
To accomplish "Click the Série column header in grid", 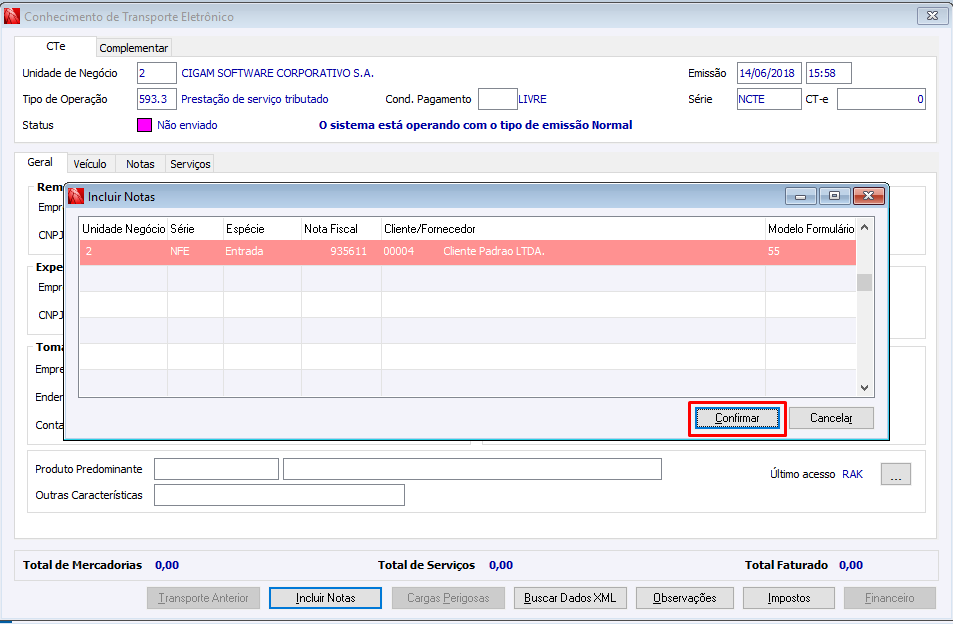I will click(196, 229).
